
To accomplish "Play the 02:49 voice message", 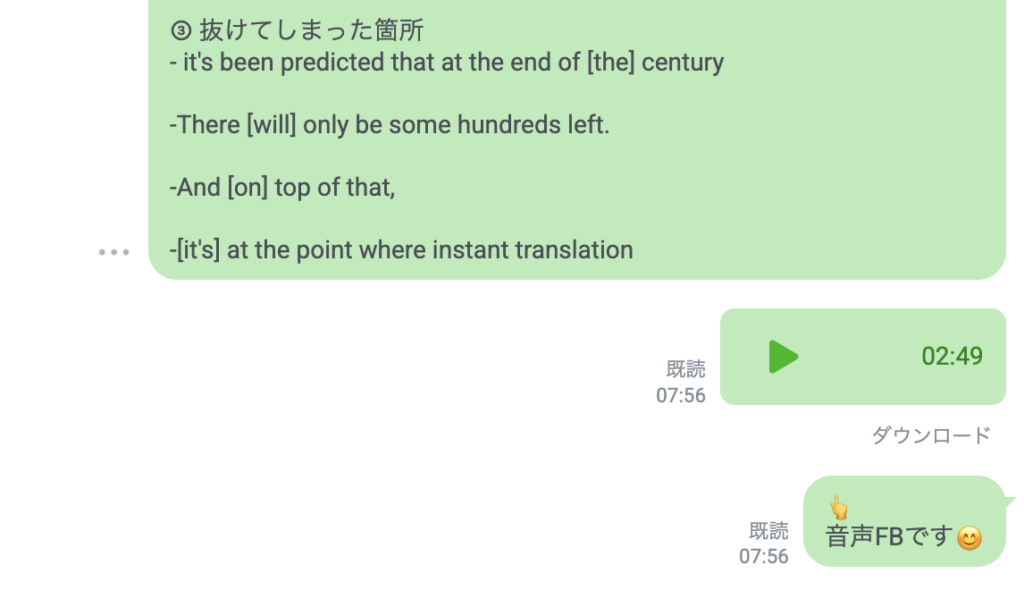I will click(x=783, y=357).
